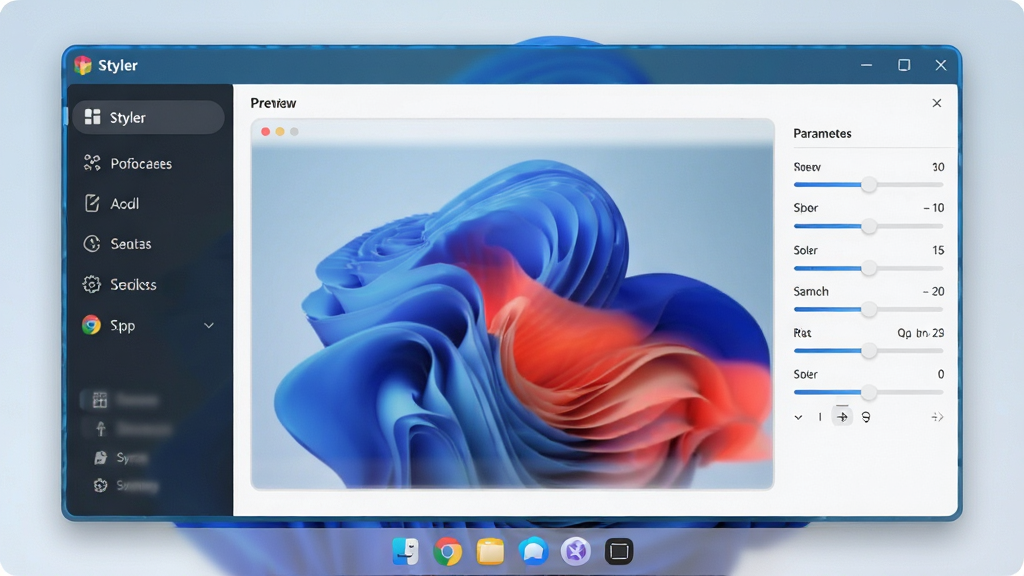Click the document icon beside short Sy label
Image resolution: width=1024 pixels, height=576 pixels.
point(100,457)
